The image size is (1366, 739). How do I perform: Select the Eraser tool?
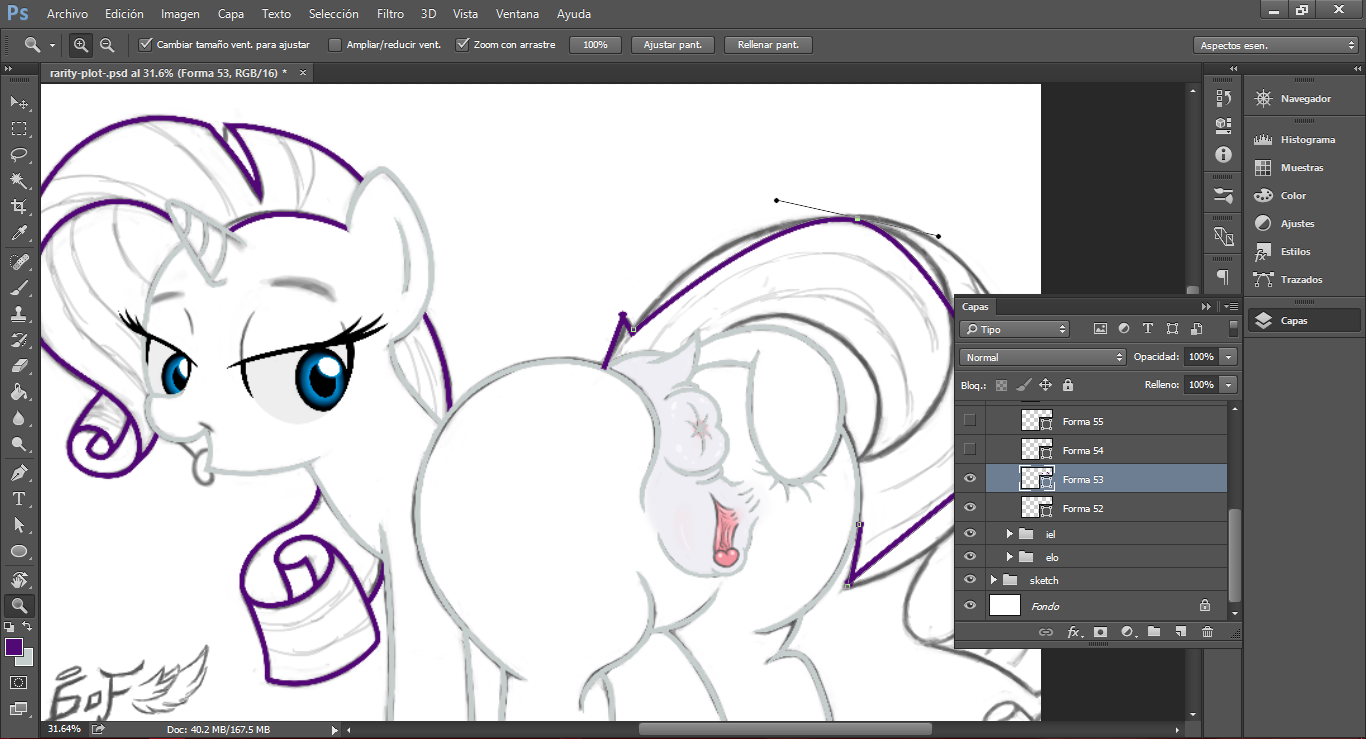19,366
